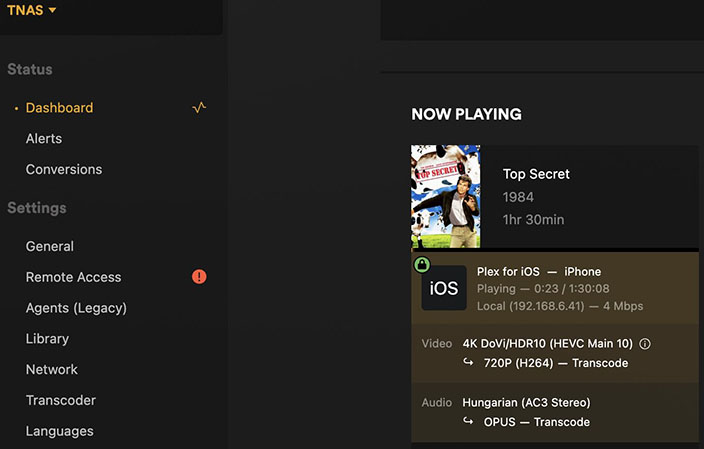Viewport: 704px width, 449px height.
Task: Open Library settings
Action: pos(47,339)
